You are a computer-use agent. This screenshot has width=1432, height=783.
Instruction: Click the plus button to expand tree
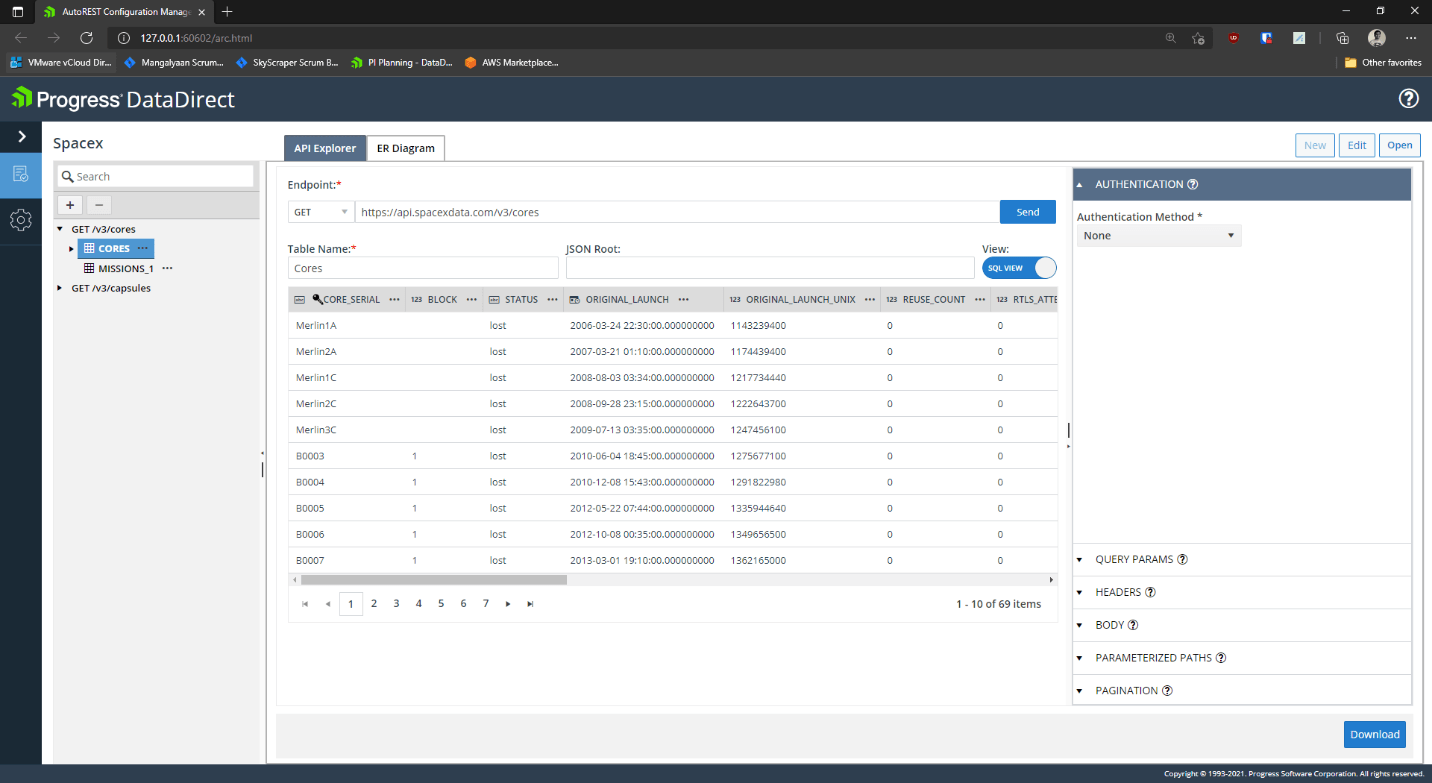[70, 205]
